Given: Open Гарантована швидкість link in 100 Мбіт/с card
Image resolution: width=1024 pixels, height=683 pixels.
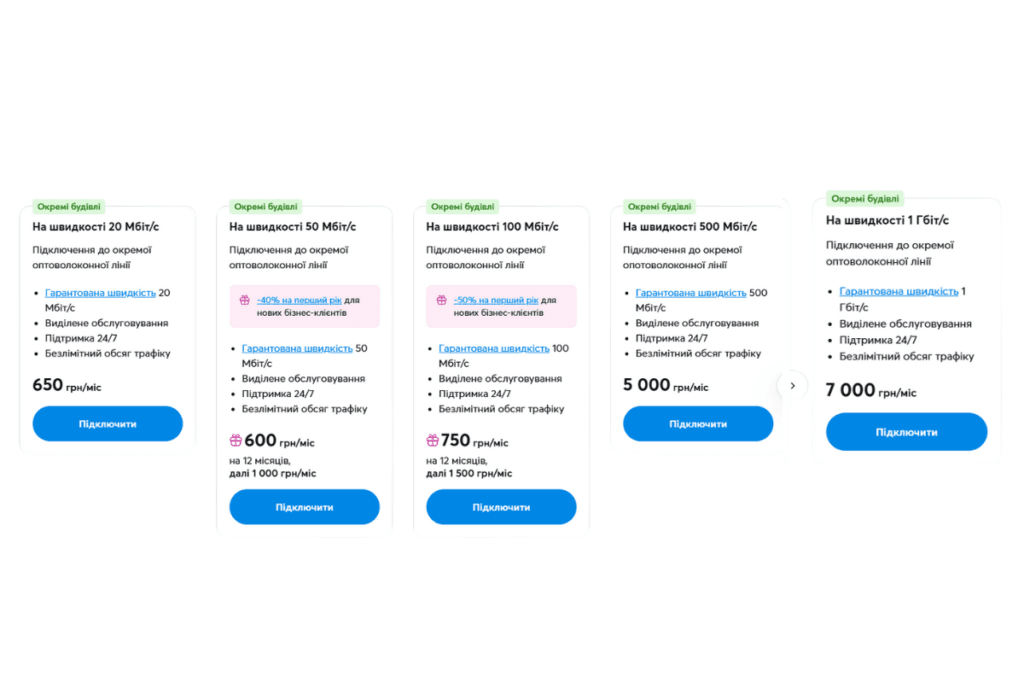Looking at the screenshot, I should point(494,348).
